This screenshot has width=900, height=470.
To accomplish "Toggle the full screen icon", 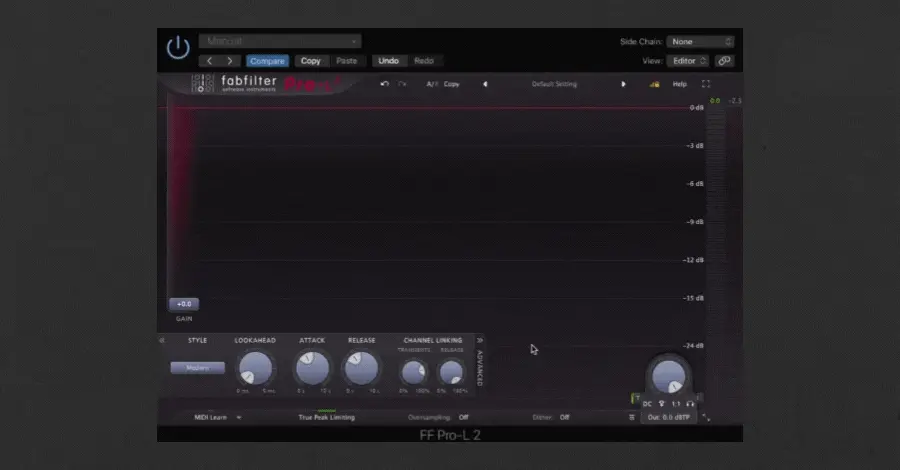I will coord(706,84).
